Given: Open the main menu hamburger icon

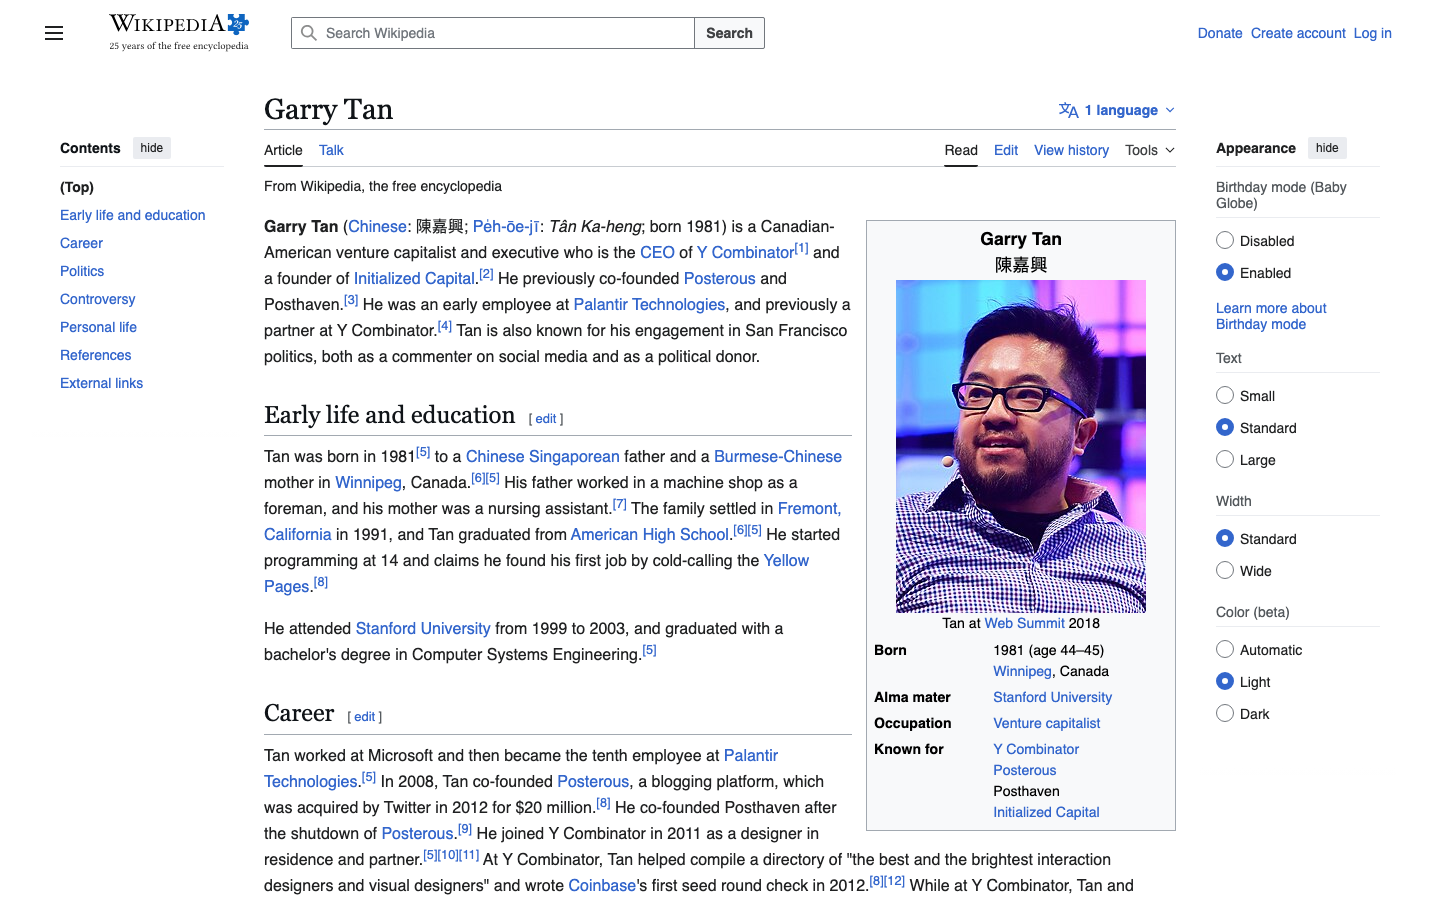Looking at the screenshot, I should (x=54, y=33).
